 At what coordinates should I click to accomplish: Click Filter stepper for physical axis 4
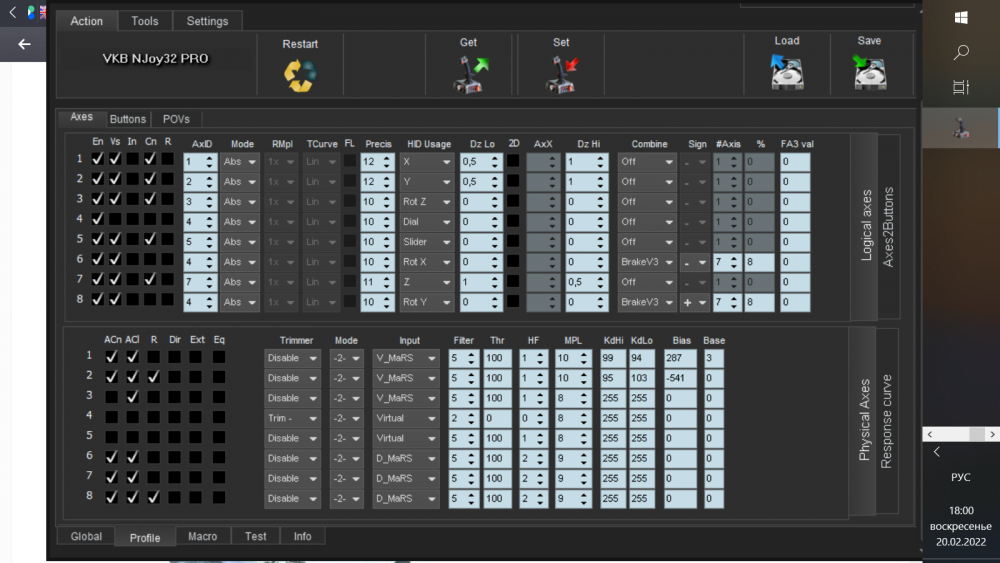pyautogui.click(x=471, y=418)
